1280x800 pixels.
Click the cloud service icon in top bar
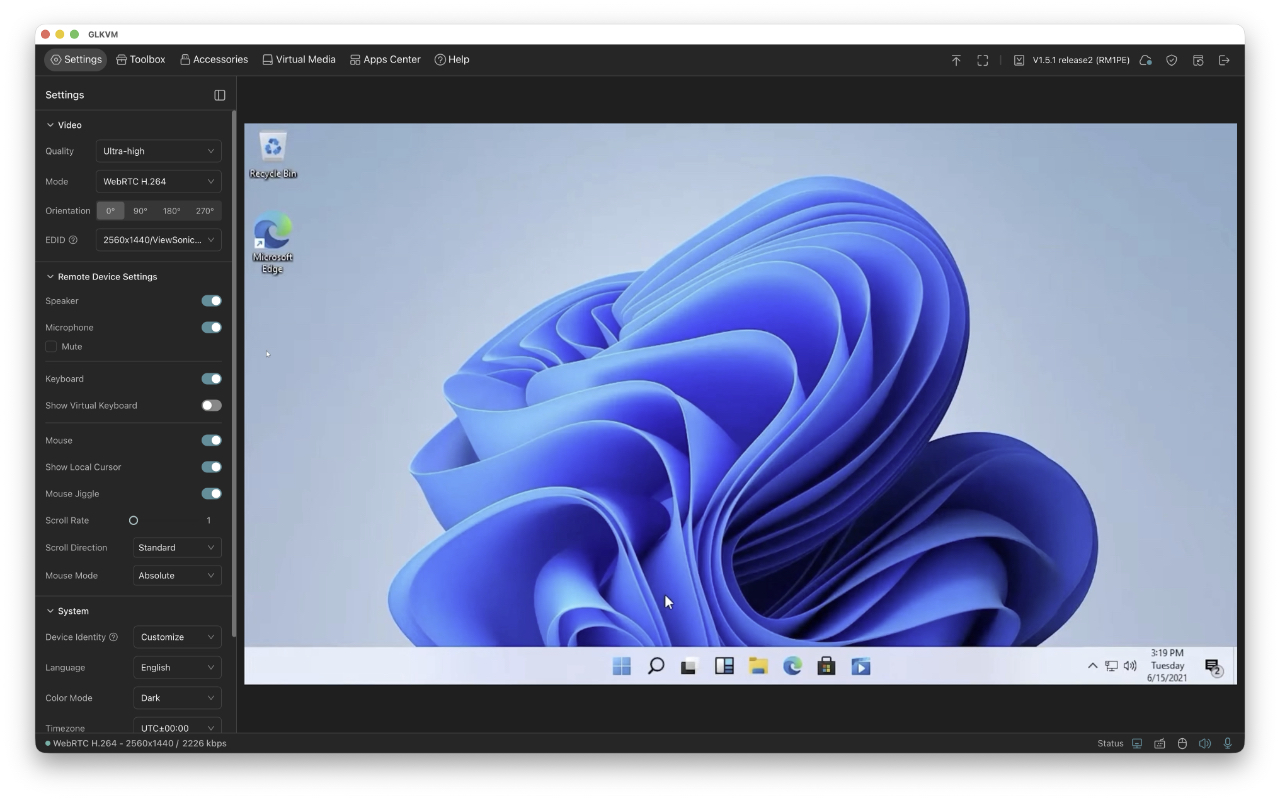tap(1146, 60)
